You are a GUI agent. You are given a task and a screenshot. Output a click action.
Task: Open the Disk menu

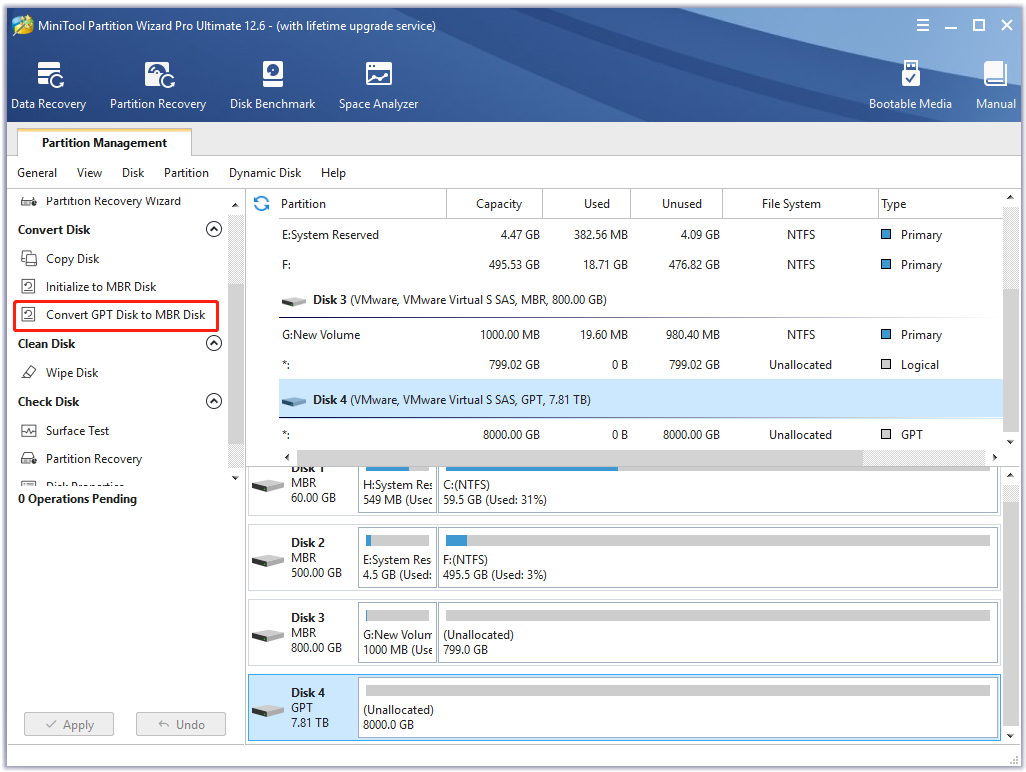coord(133,173)
